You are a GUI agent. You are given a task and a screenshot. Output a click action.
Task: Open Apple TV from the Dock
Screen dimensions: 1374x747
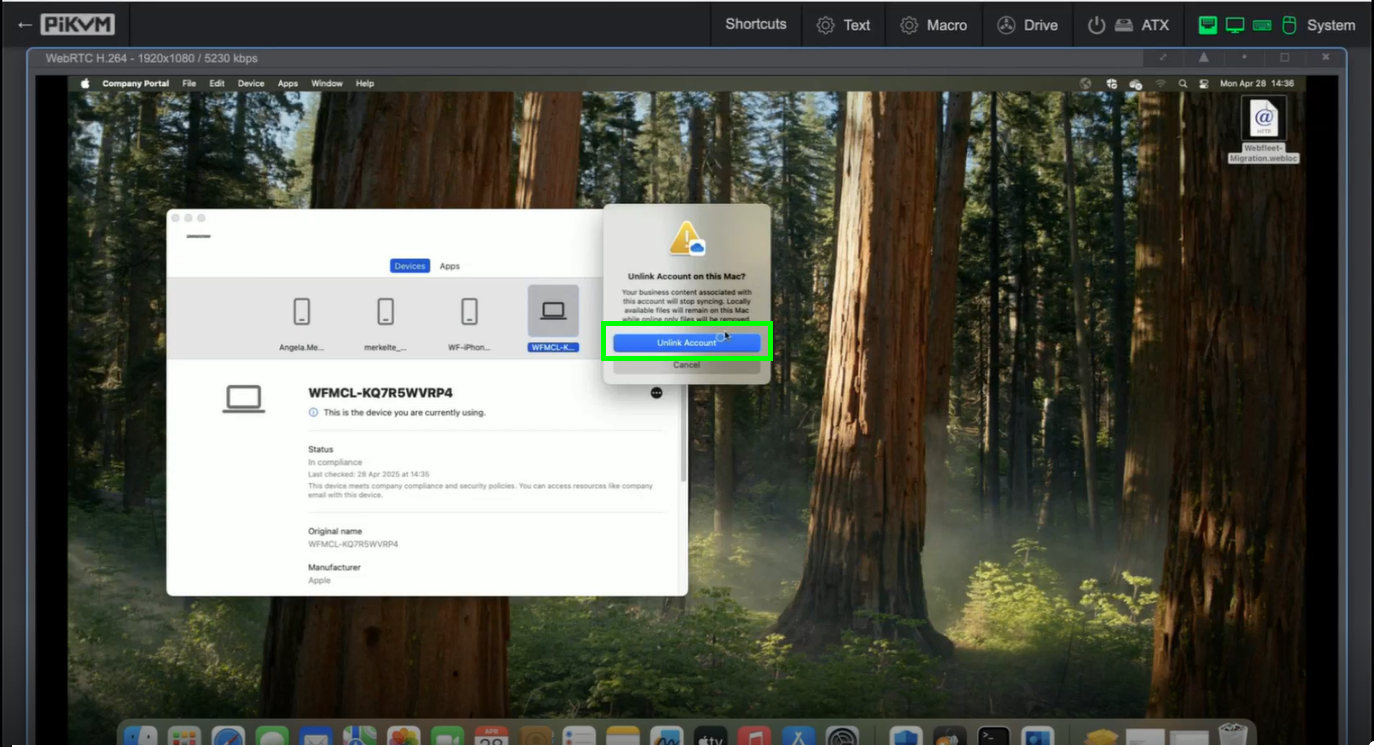pyautogui.click(x=710, y=738)
